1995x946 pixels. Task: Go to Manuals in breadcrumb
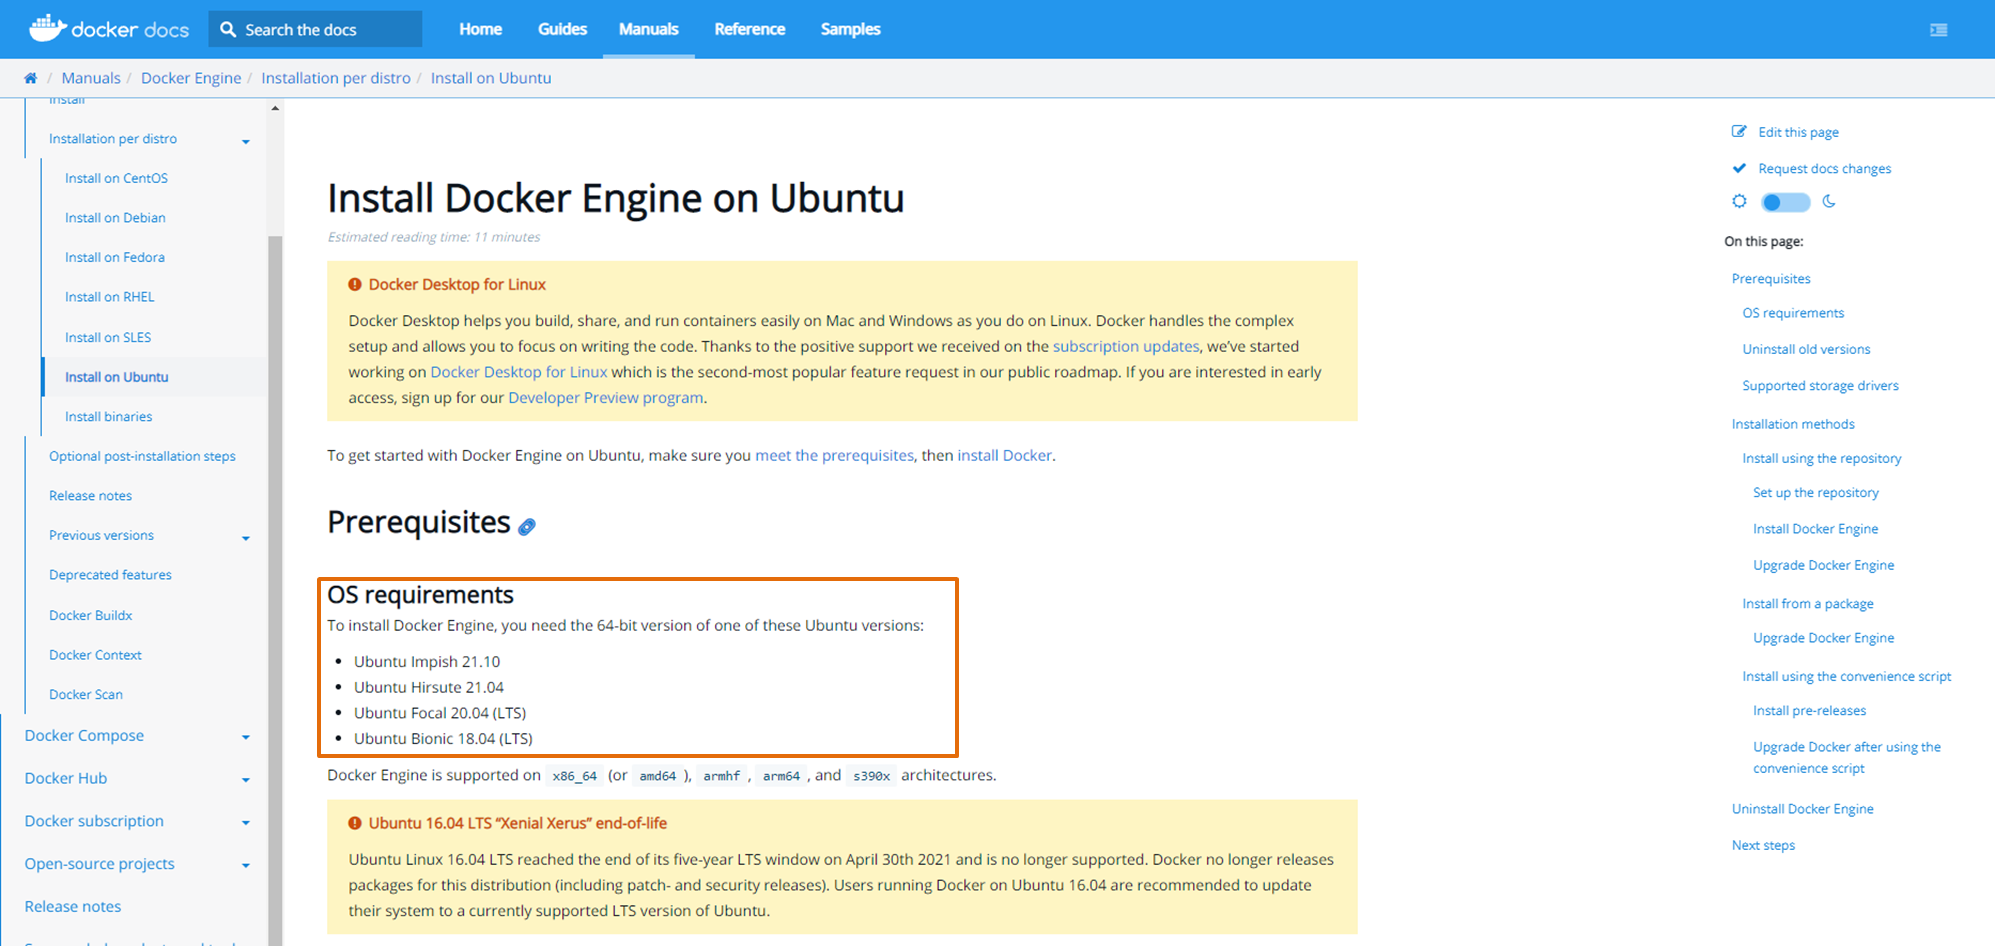(x=91, y=78)
